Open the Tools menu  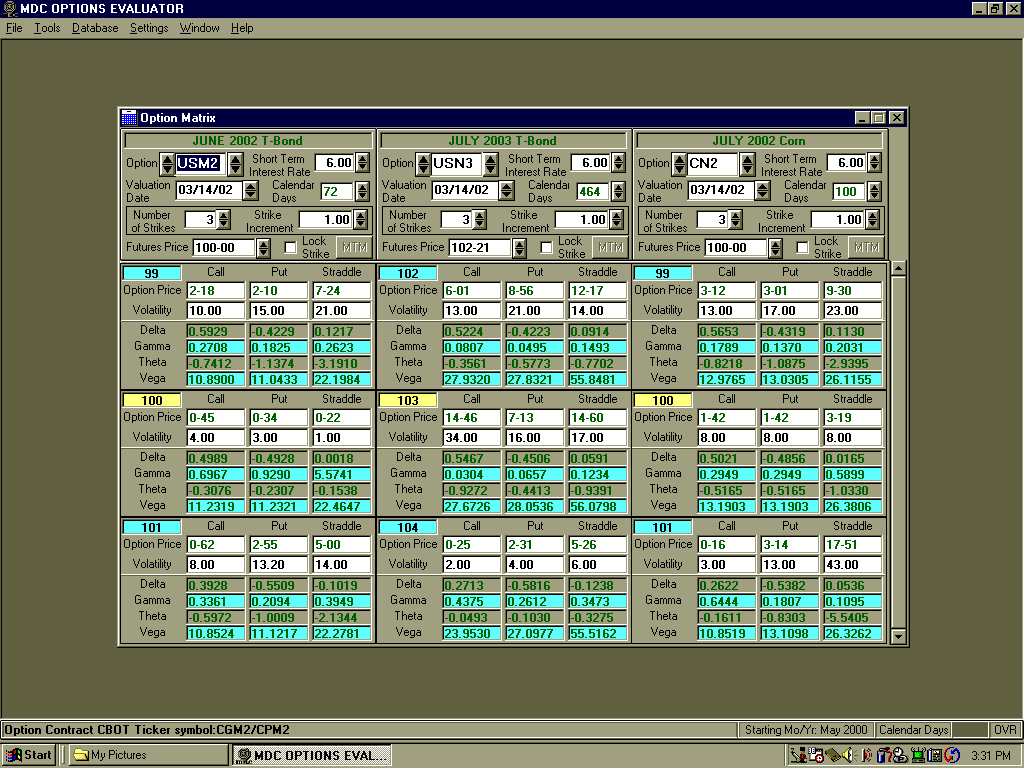pyautogui.click(x=47, y=28)
